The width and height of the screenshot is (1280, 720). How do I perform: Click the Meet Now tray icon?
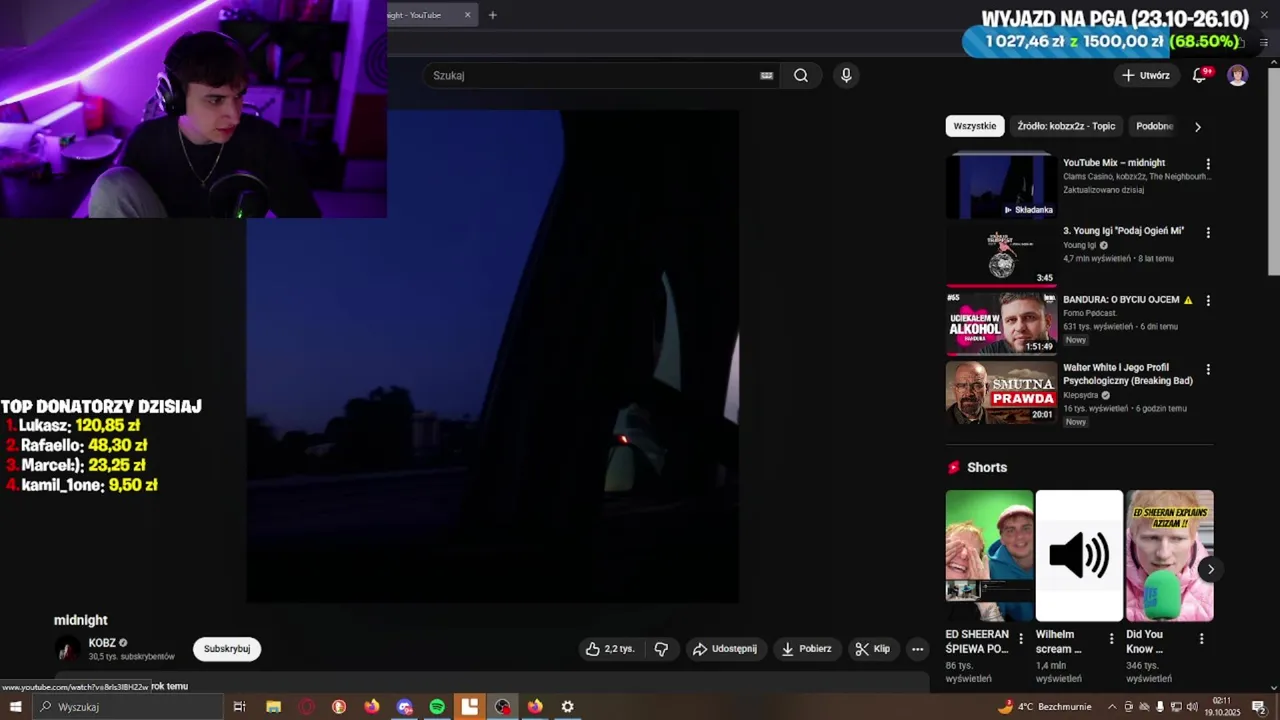click(x=1129, y=707)
